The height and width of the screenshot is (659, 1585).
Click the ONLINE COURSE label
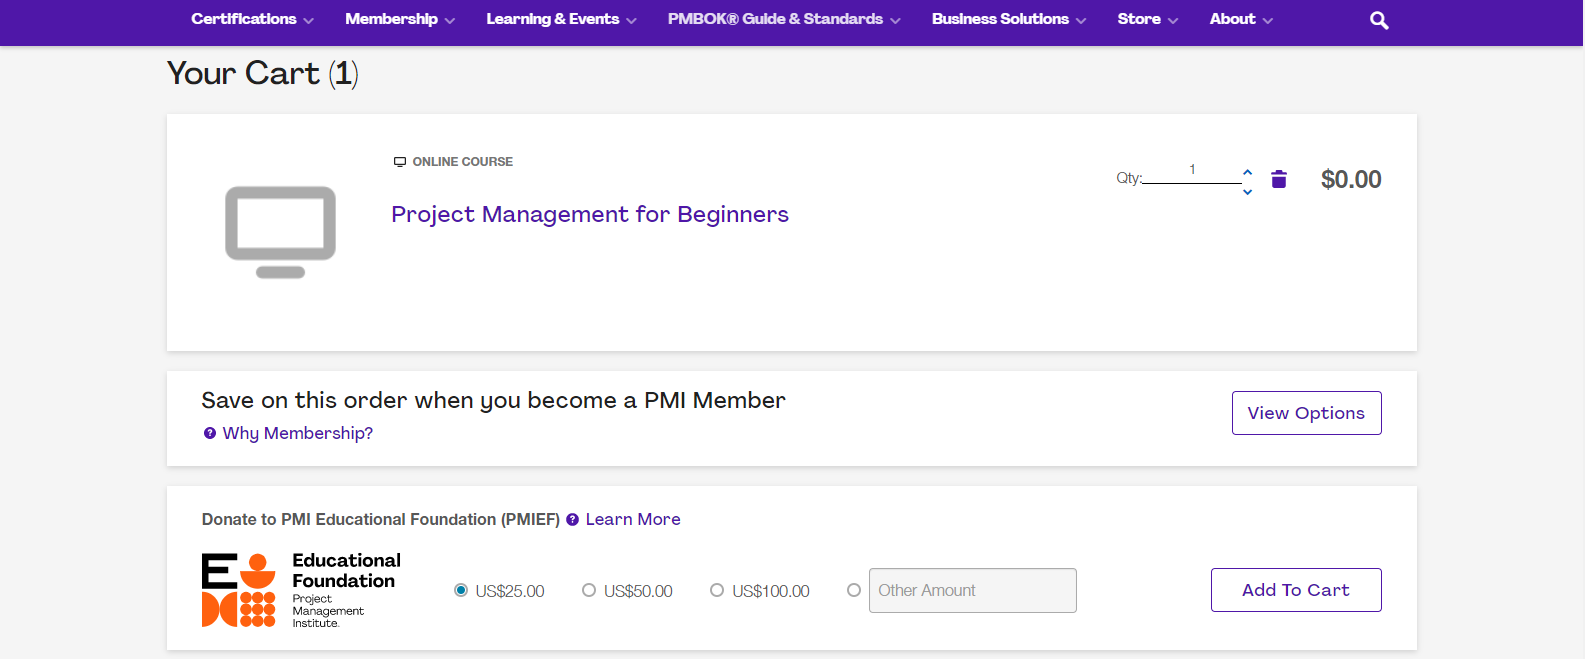click(462, 161)
